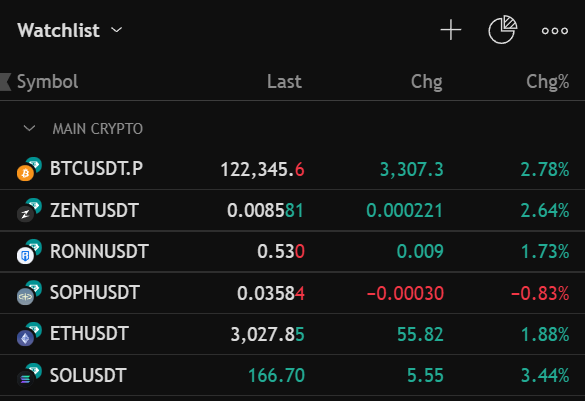Select the ETHUSDT symbol
585x401 pixels.
(90, 333)
